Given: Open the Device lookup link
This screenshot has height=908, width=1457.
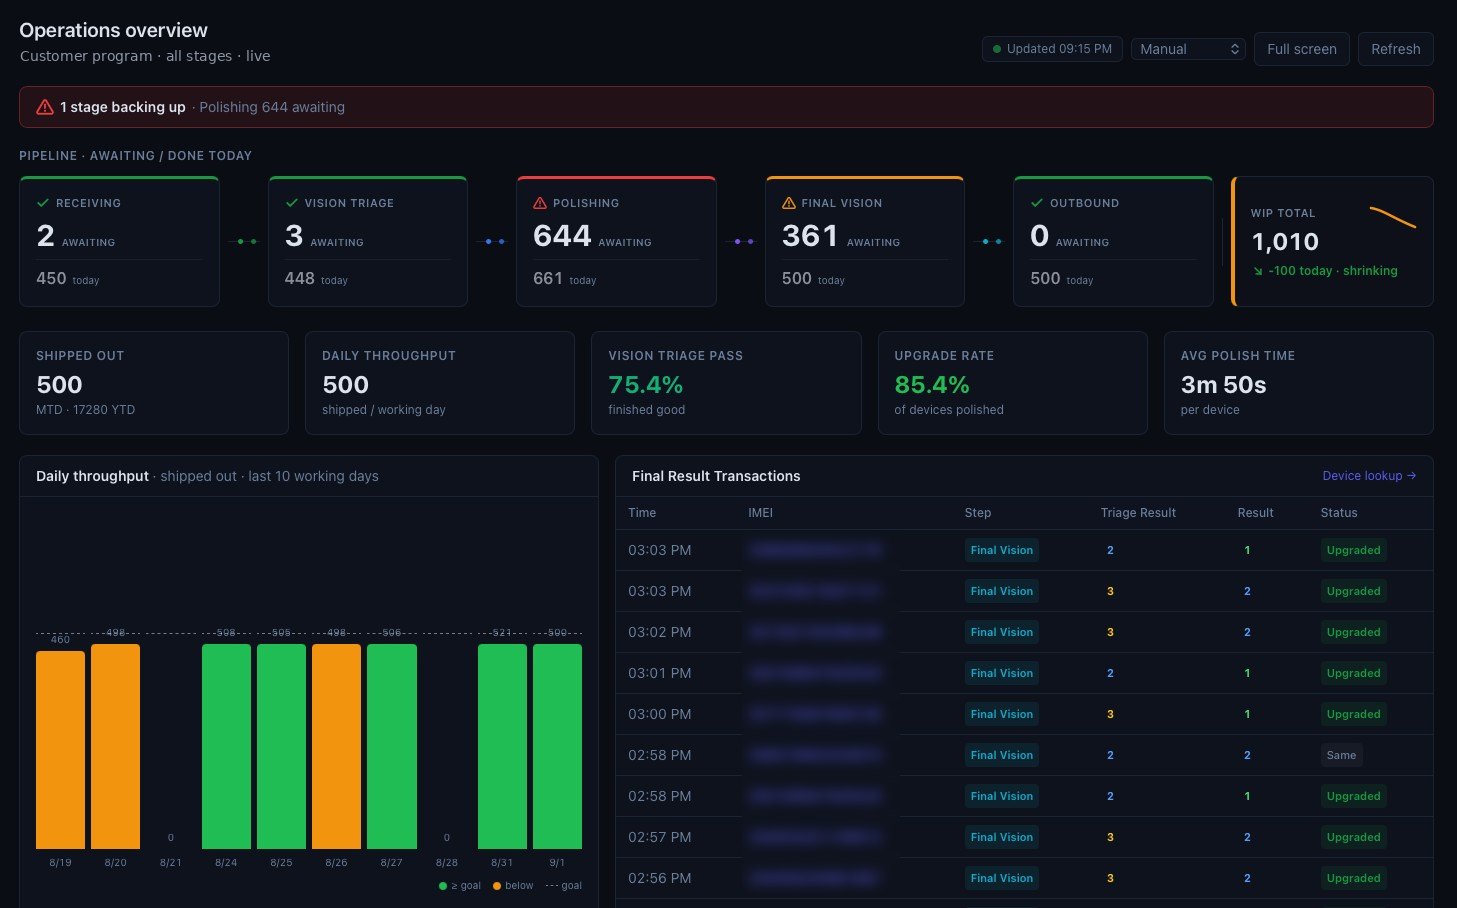Looking at the screenshot, I should [1369, 476].
